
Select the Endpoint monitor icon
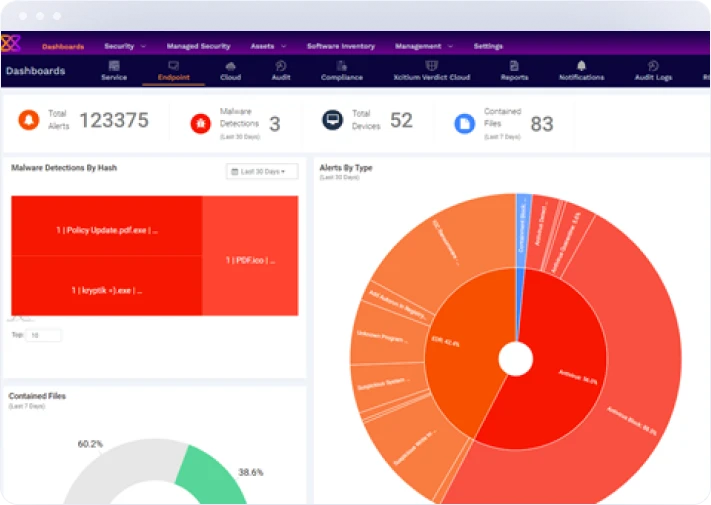[x=173, y=65]
